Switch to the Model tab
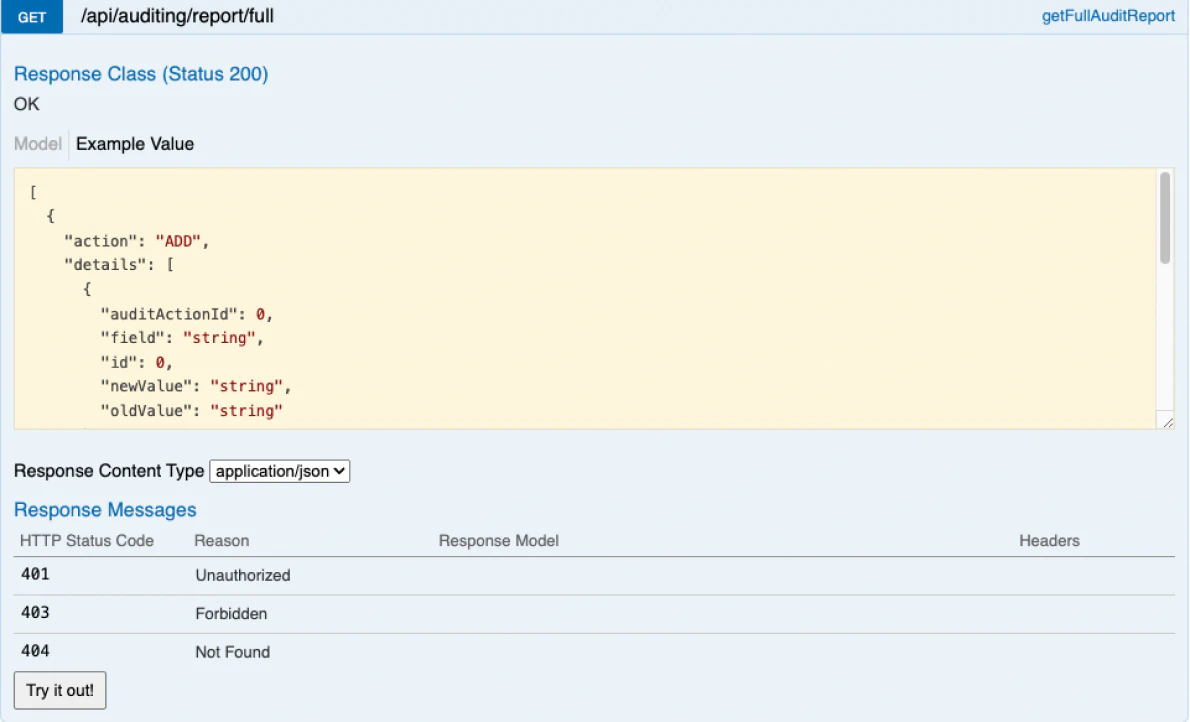The height and width of the screenshot is (722, 1190). [36, 144]
